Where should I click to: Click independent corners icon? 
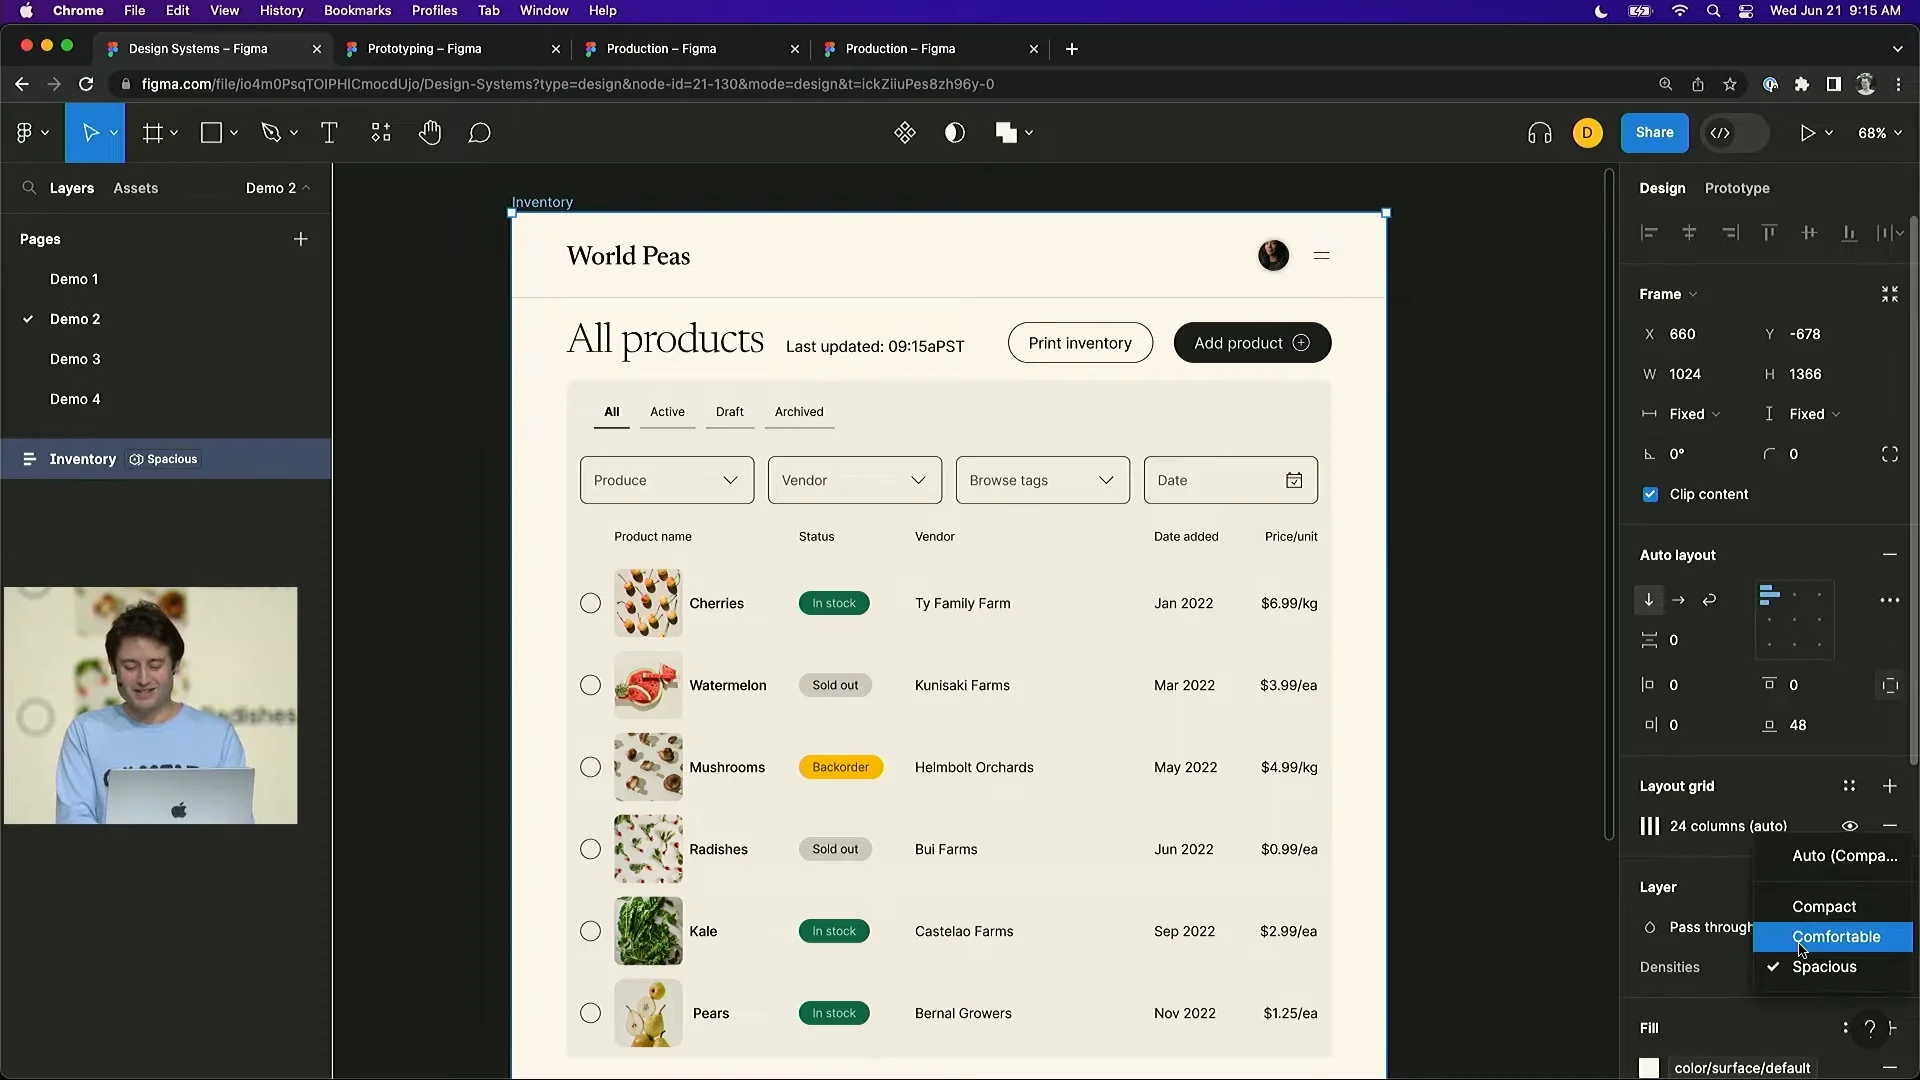tap(1890, 454)
